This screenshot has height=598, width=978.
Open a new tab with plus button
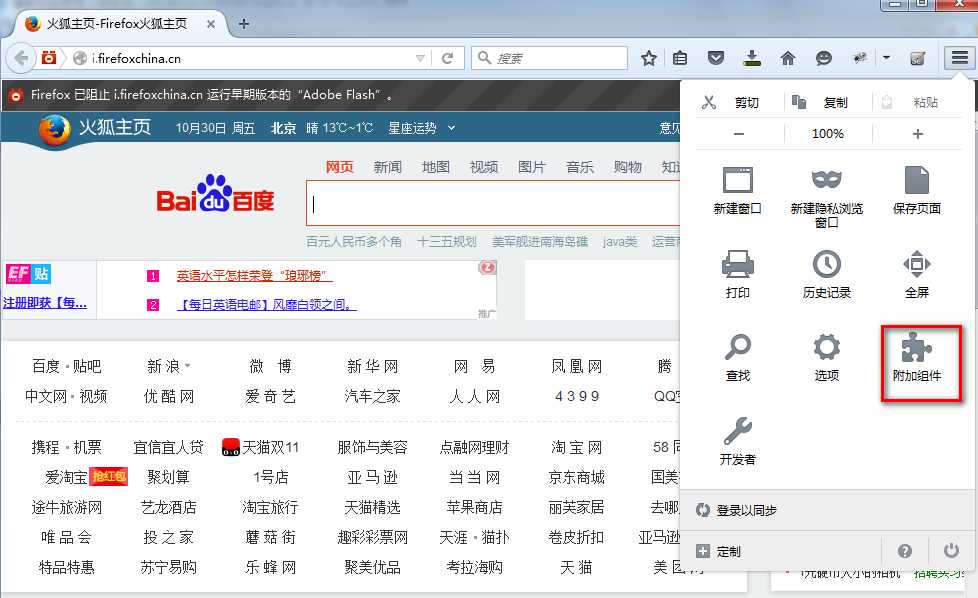tap(244, 24)
